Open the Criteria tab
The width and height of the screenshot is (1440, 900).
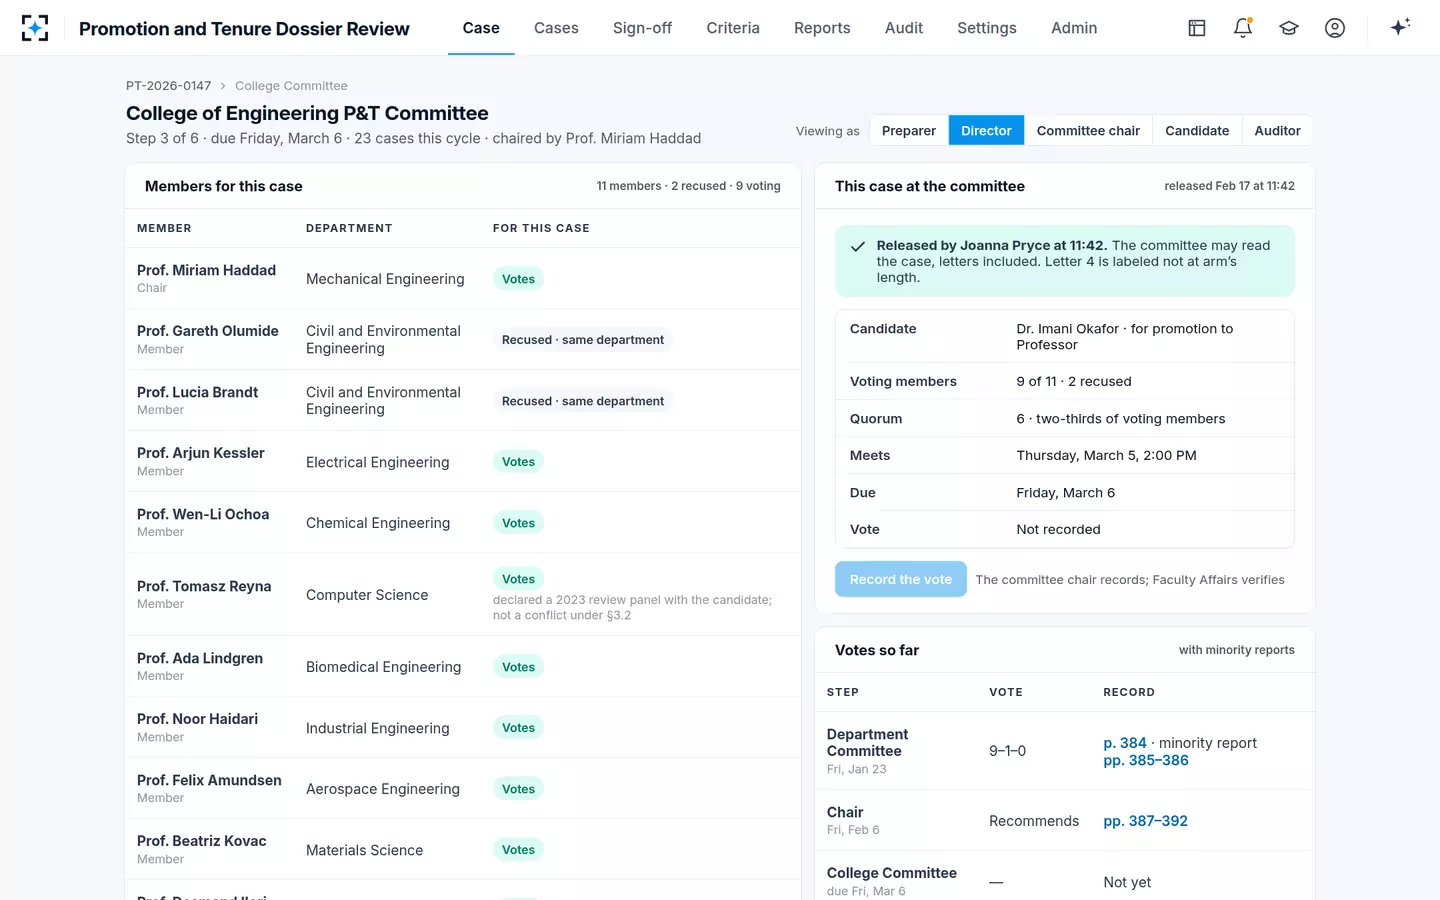(x=733, y=28)
